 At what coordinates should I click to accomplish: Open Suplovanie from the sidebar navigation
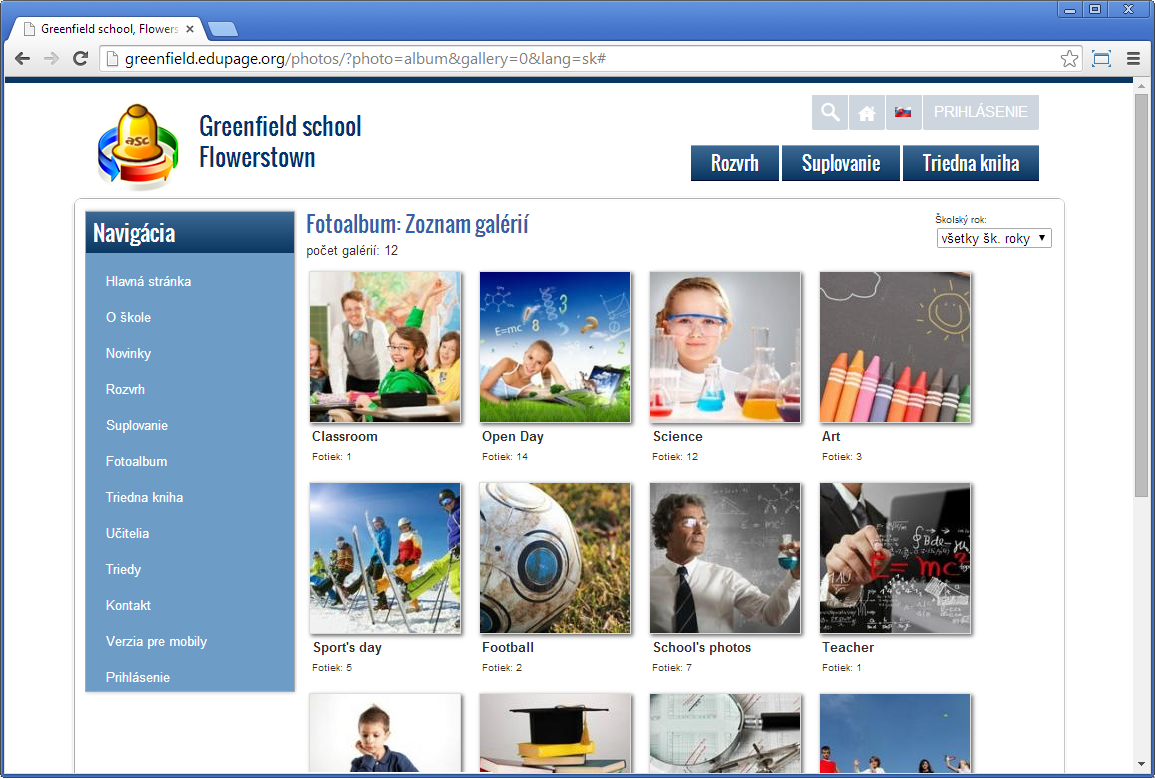click(x=137, y=426)
